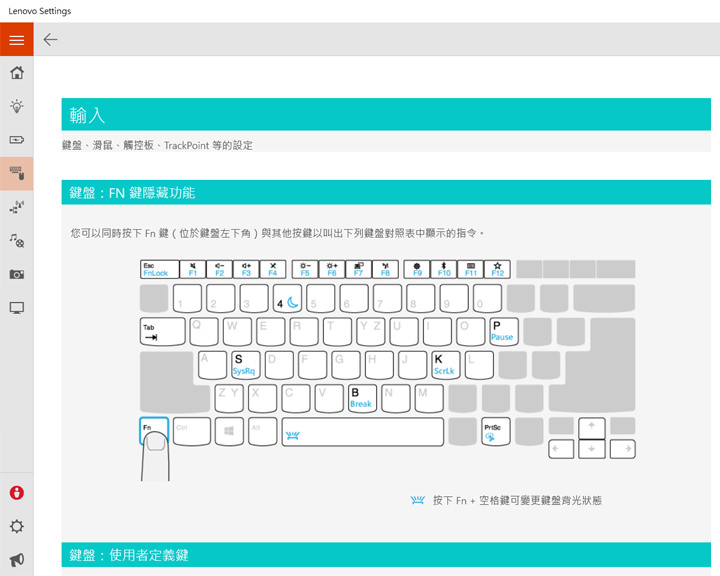
Task: Click the K ScrLk key
Action: (445, 365)
